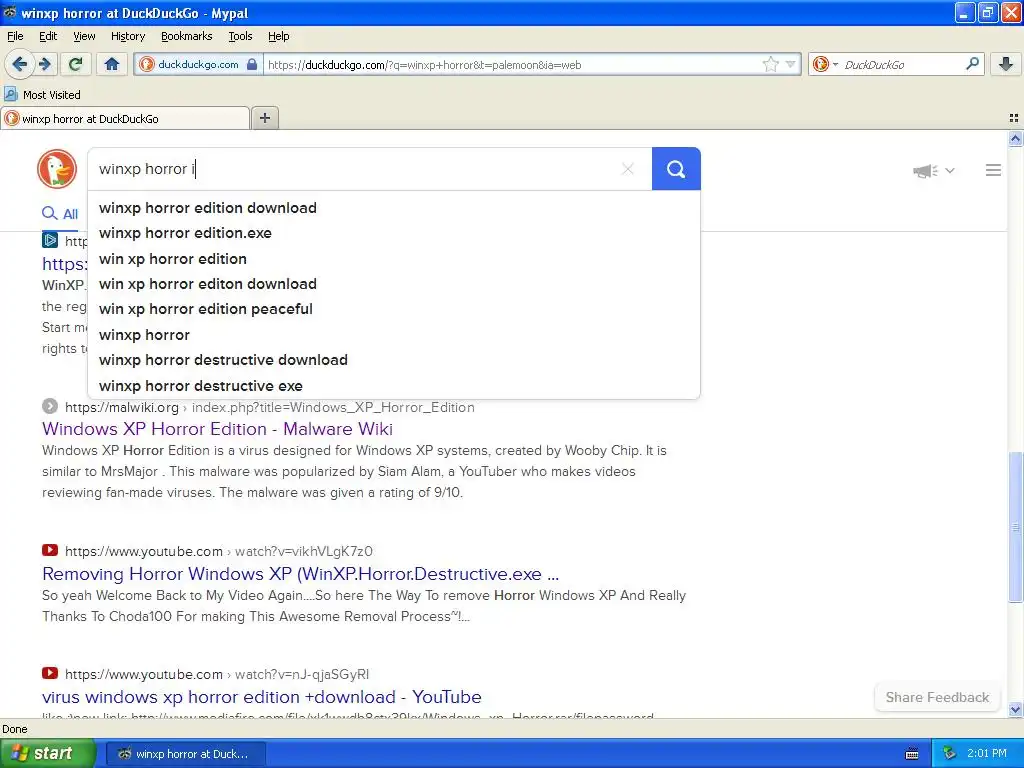Image resolution: width=1024 pixels, height=768 pixels.
Task: Open Windows XP Horror Edition Malware Wiki link
Action: click(217, 429)
